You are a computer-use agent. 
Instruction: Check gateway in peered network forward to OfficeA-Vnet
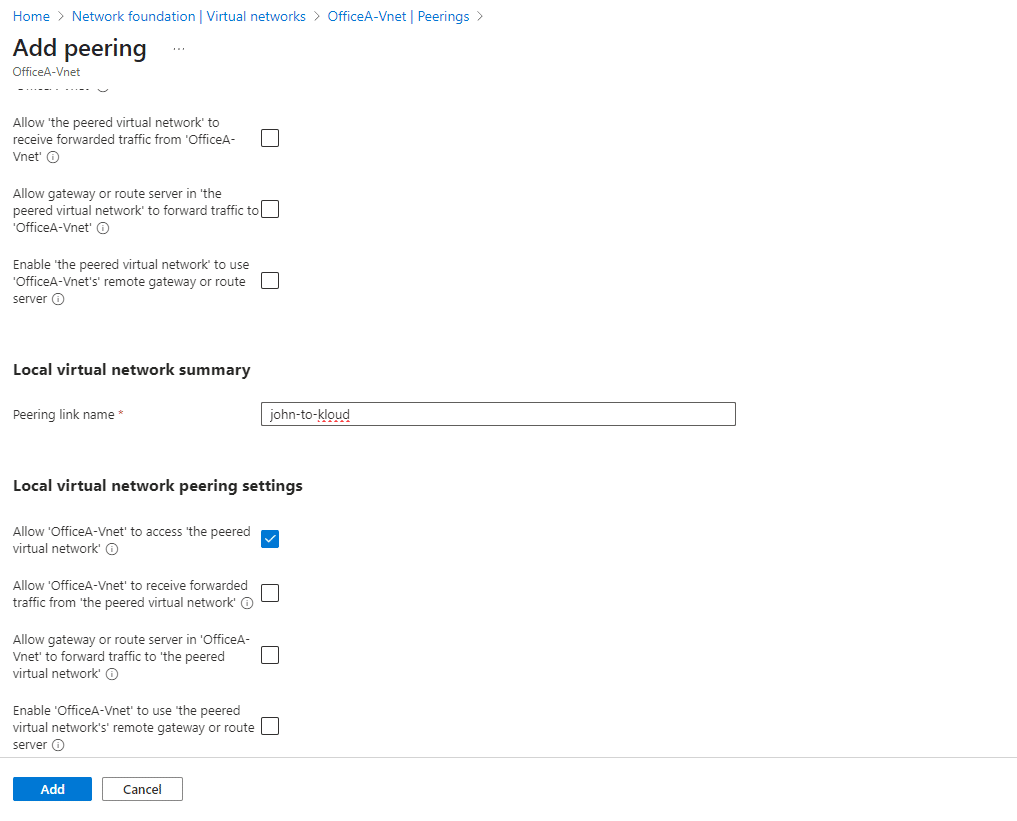(270, 209)
